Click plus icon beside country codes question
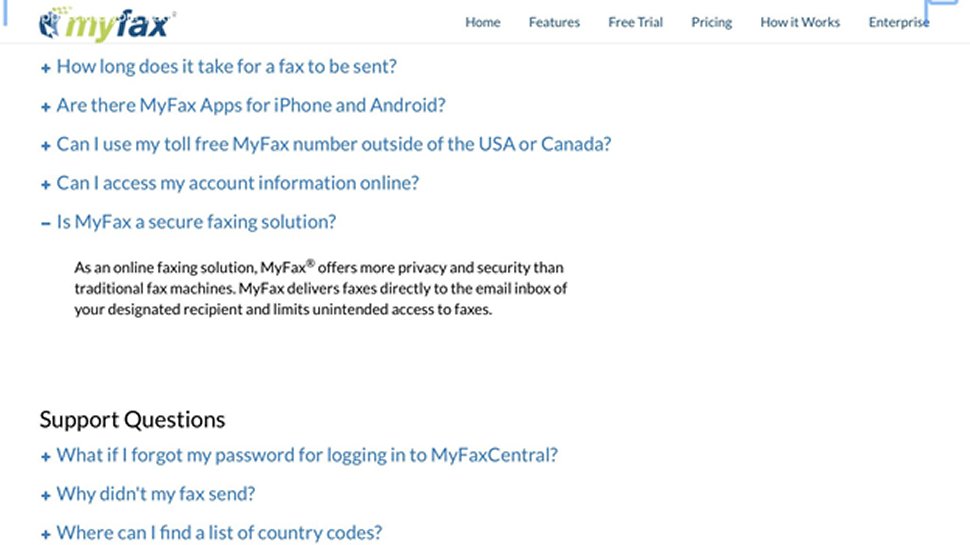 click(x=46, y=534)
